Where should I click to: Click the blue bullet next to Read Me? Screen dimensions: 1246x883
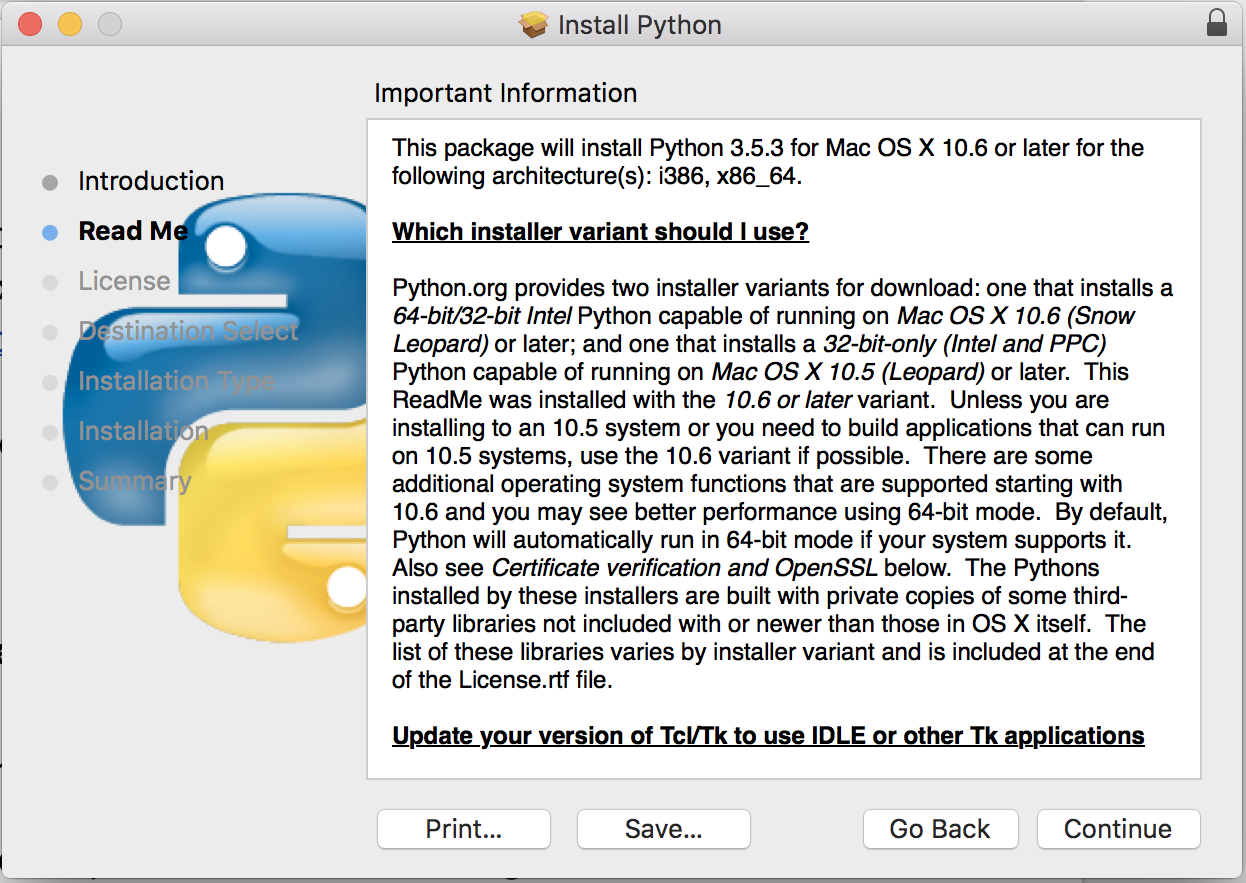click(50, 232)
